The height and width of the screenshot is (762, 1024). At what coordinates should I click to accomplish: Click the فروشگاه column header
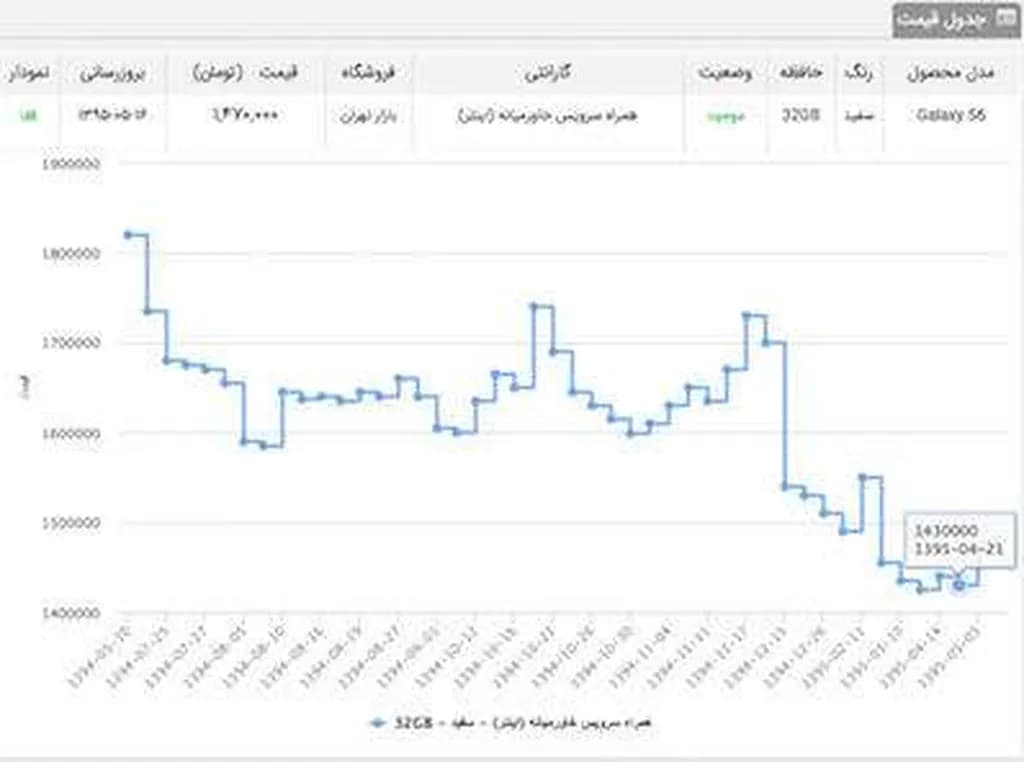[370, 74]
